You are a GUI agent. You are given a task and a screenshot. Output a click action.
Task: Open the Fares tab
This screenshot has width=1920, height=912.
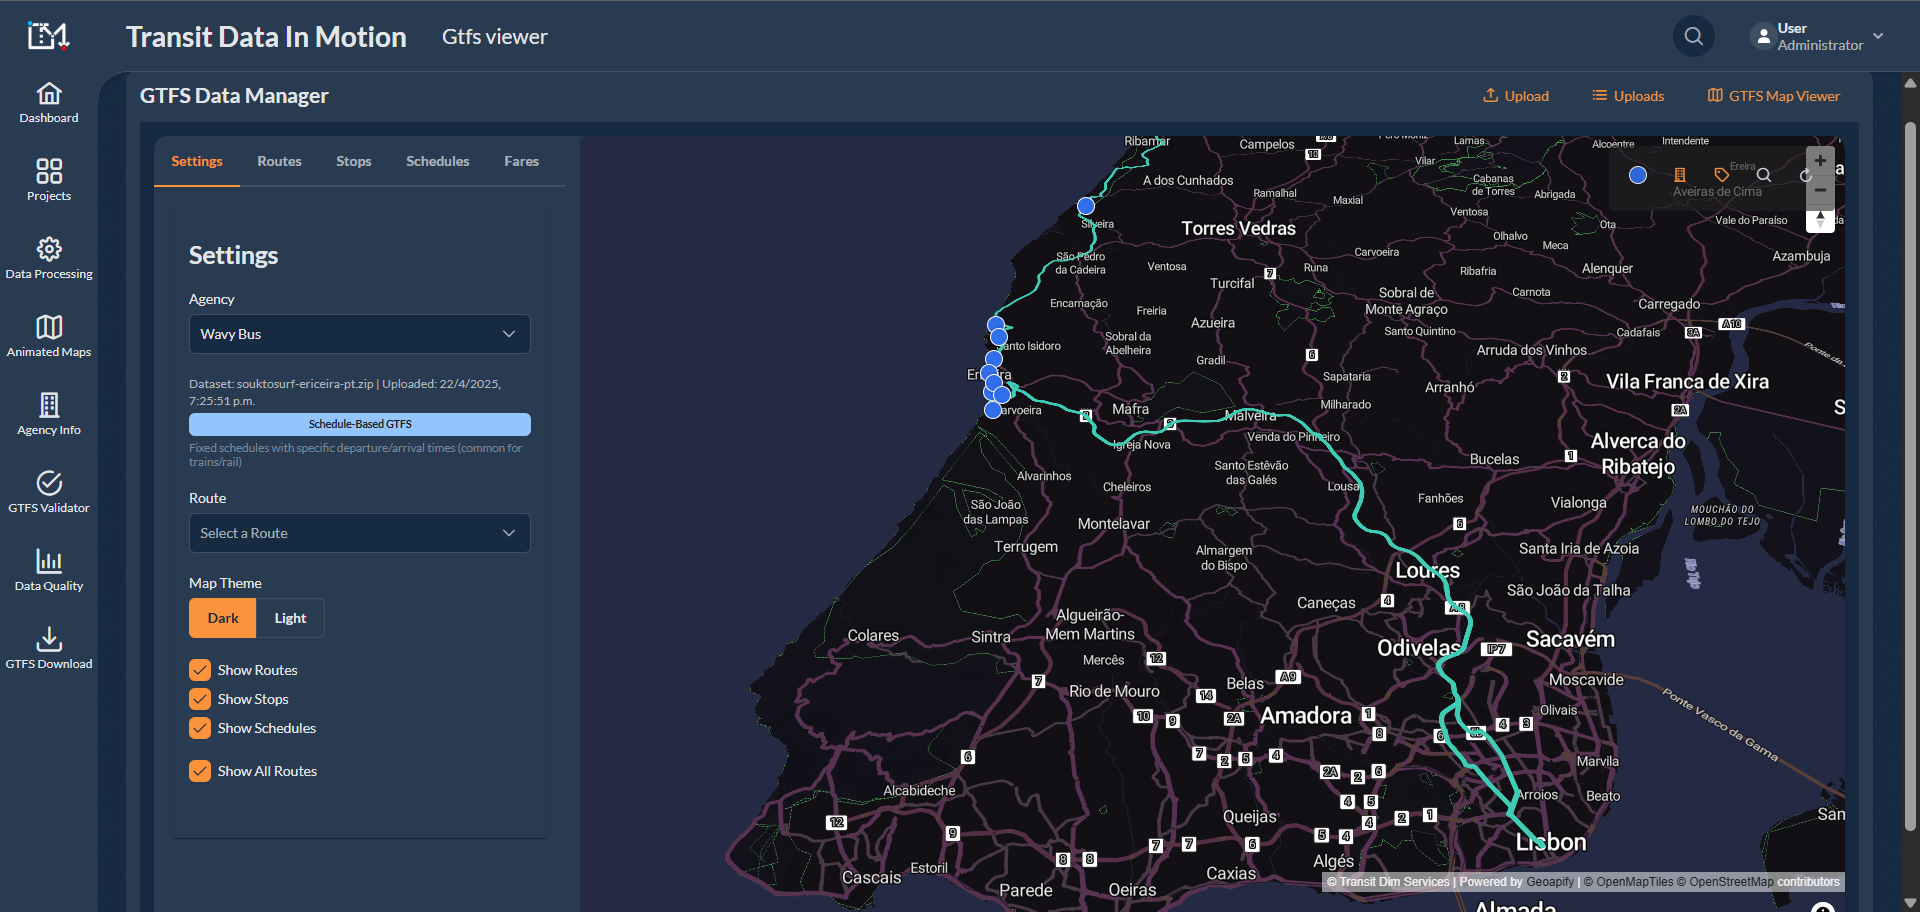tap(521, 161)
